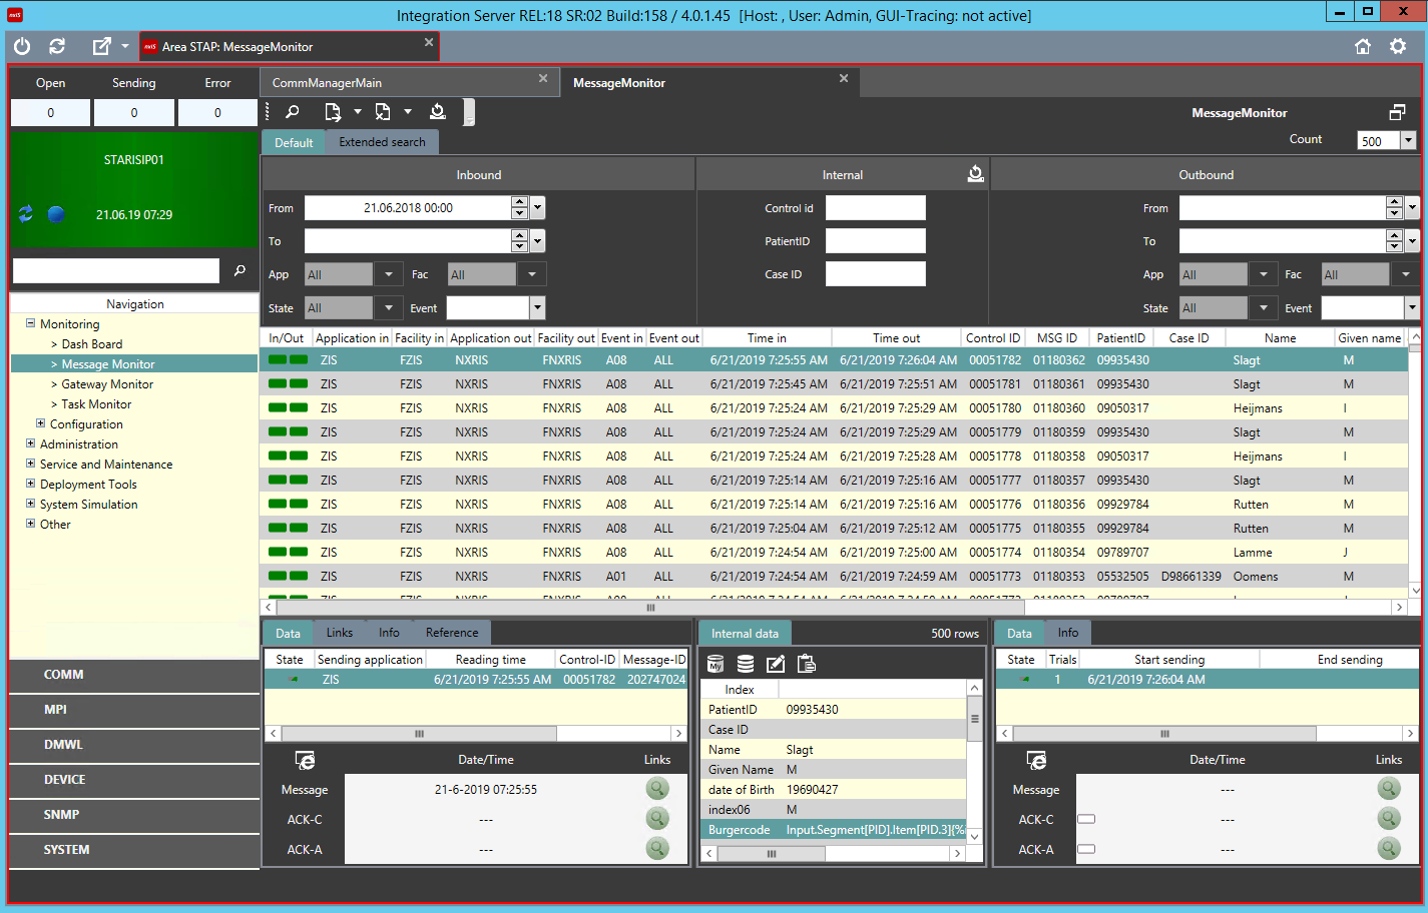Open the DMWL section button
1428x913 pixels.
click(134, 745)
